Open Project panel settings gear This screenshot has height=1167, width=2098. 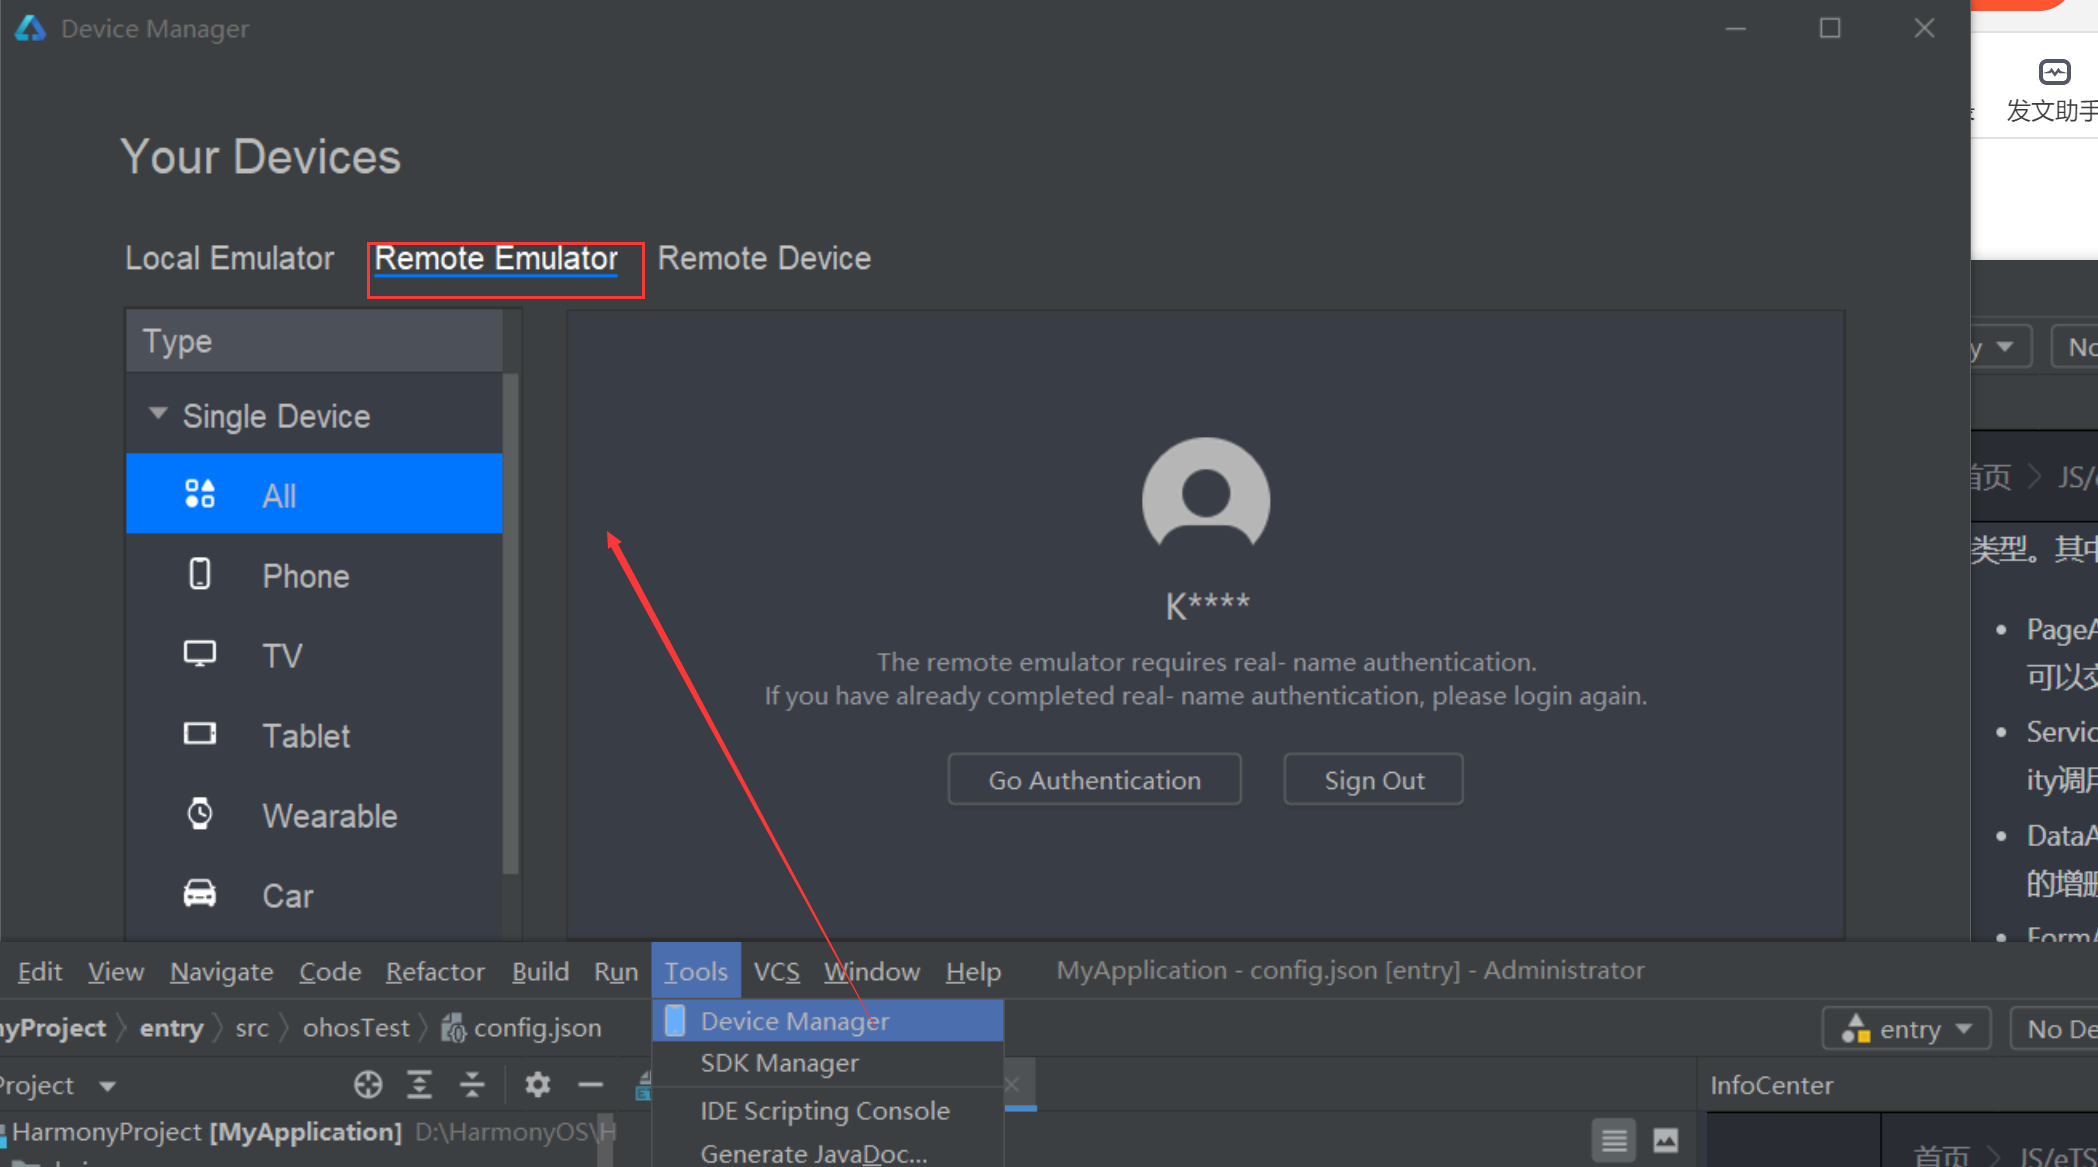[538, 1085]
